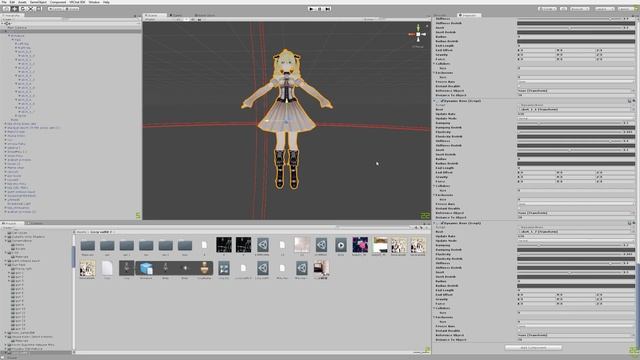Toggle the Local/Global handle rotation button
Image resolution: width=640 pixels, height=360 pixels.
[x=72, y=9]
